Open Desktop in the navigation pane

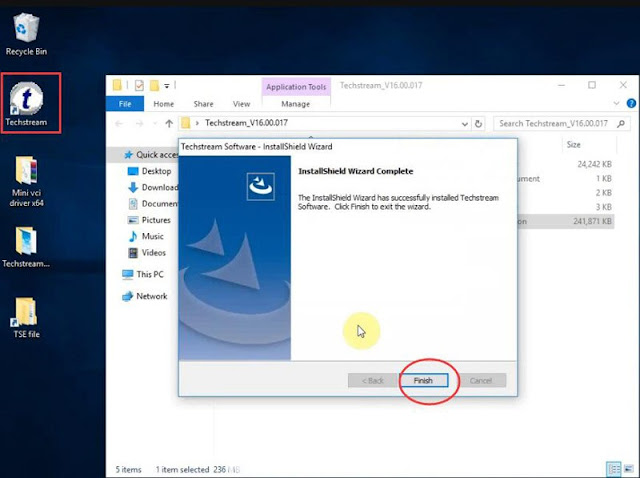pos(149,171)
